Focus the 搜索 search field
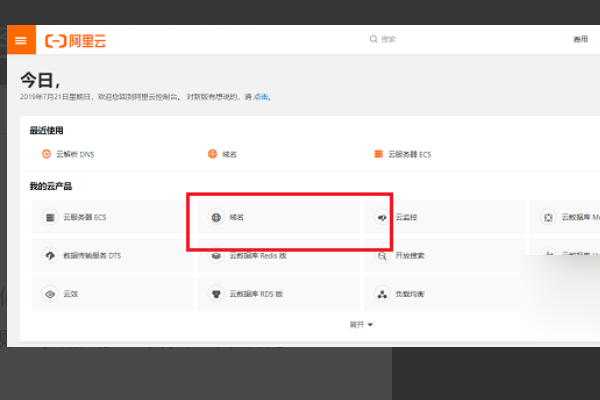This screenshot has height=400, width=600. tap(388, 39)
